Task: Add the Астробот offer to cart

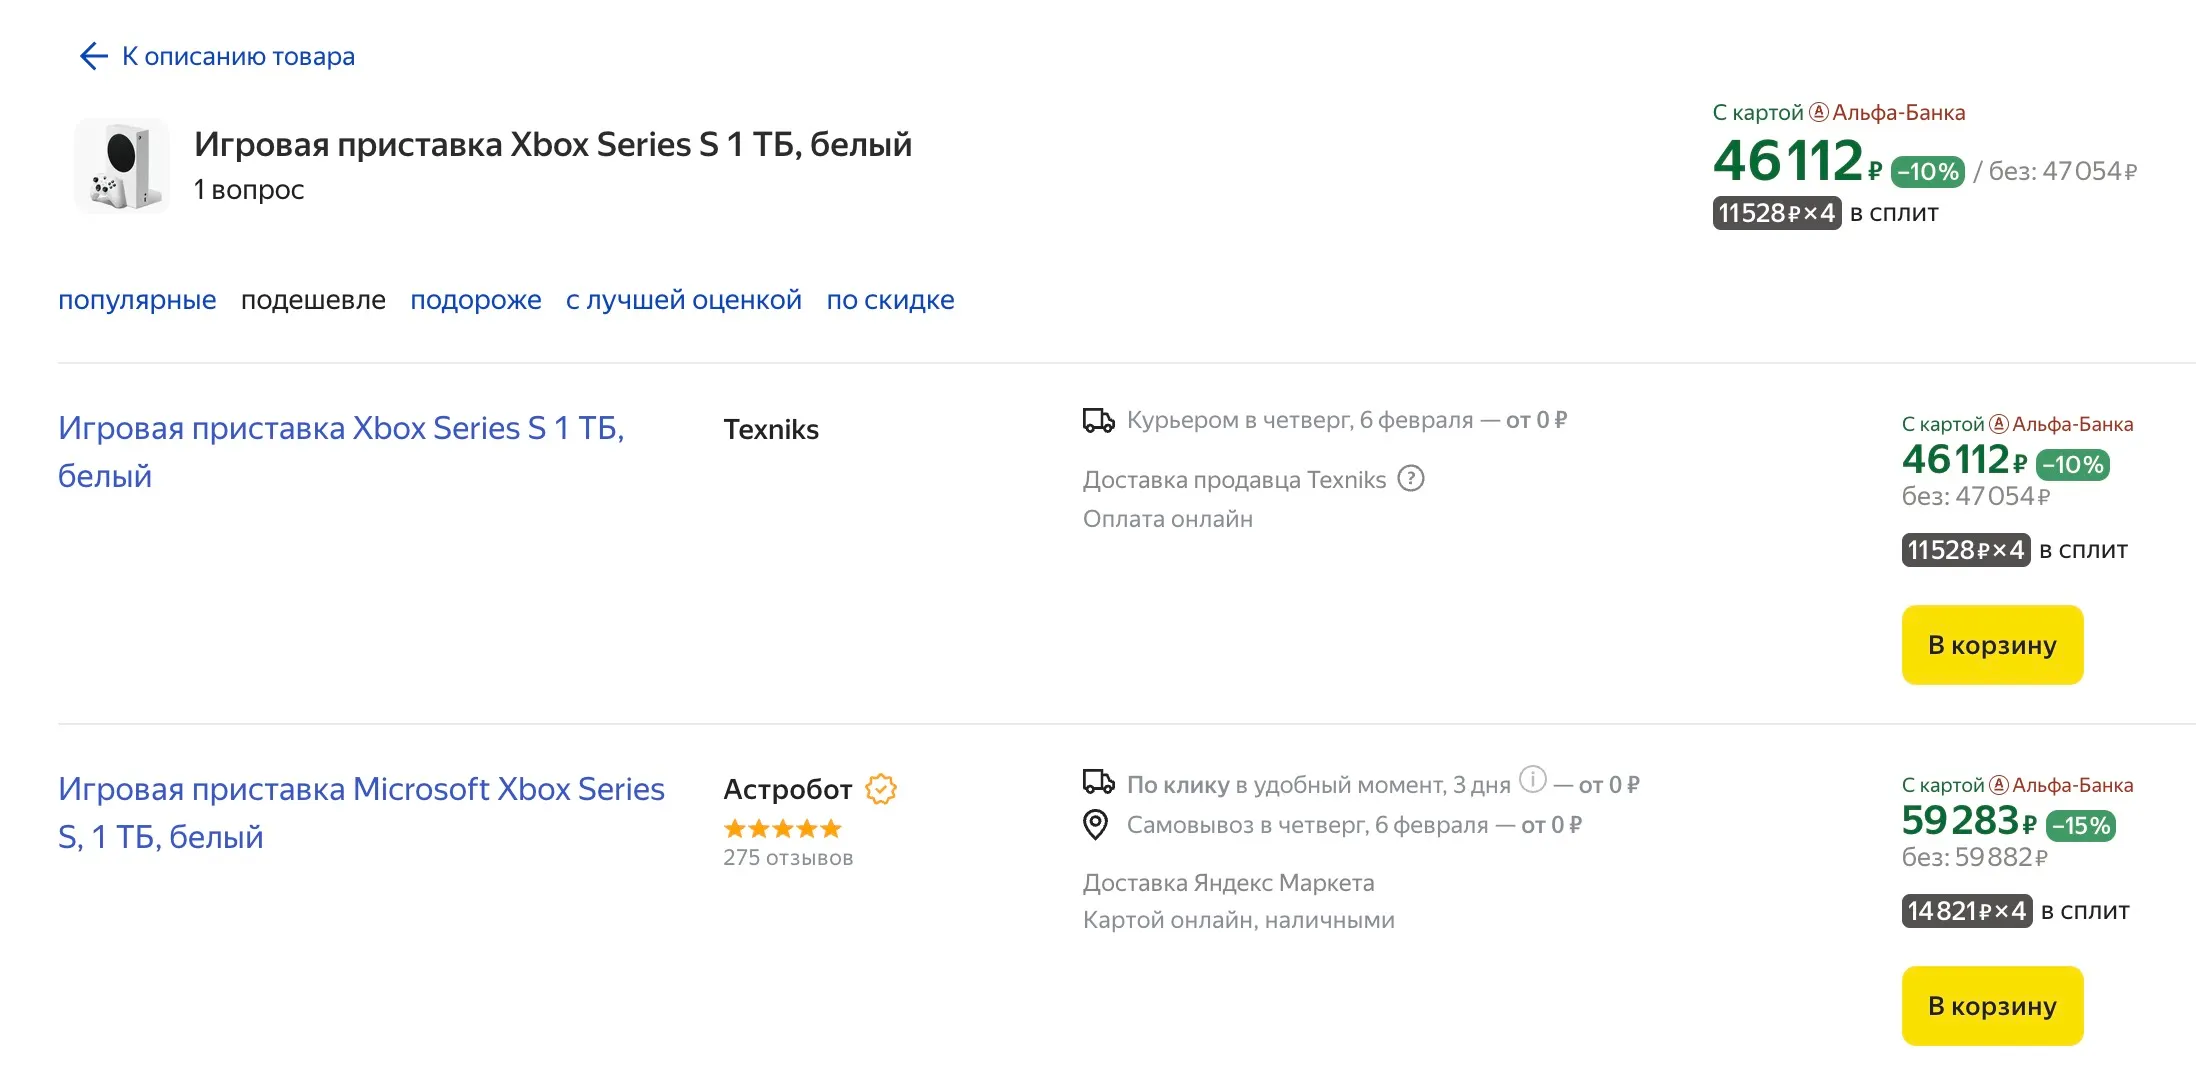Action: pos(1992,1006)
